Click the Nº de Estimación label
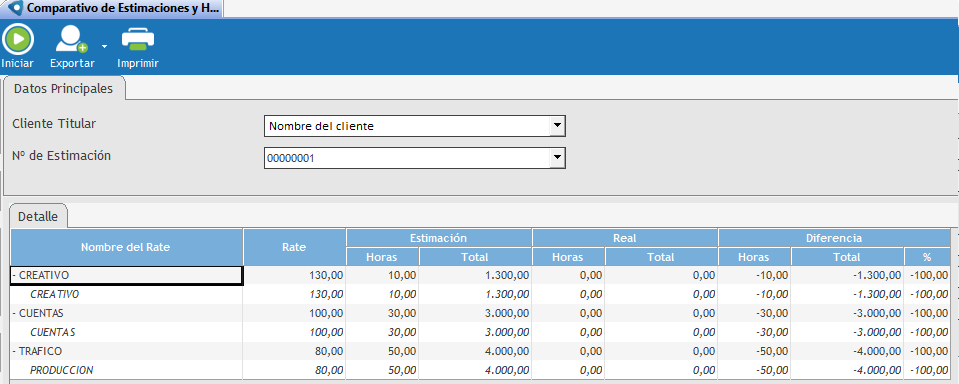 61,155
